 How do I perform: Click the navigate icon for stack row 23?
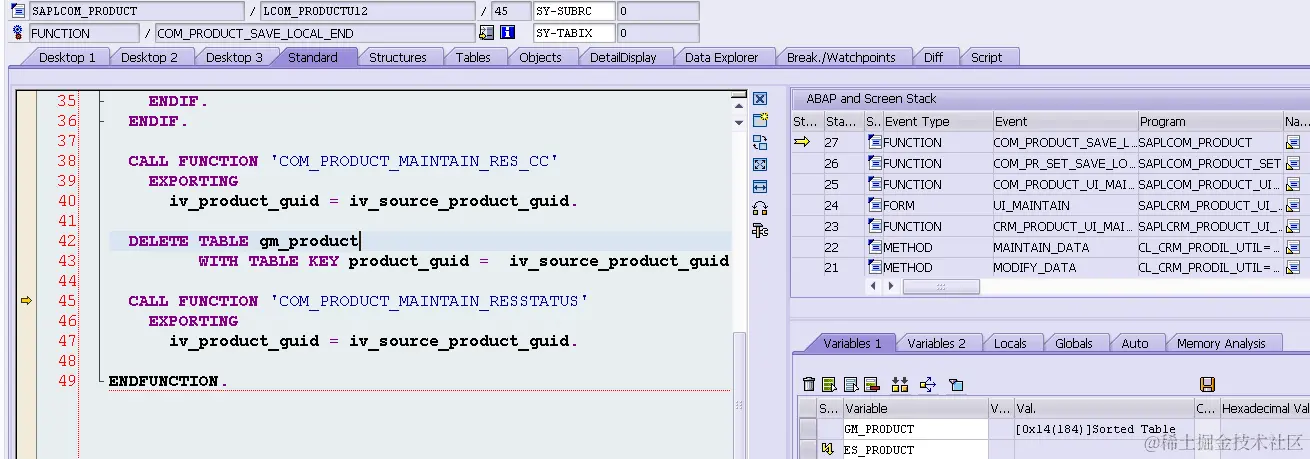click(x=1292, y=227)
